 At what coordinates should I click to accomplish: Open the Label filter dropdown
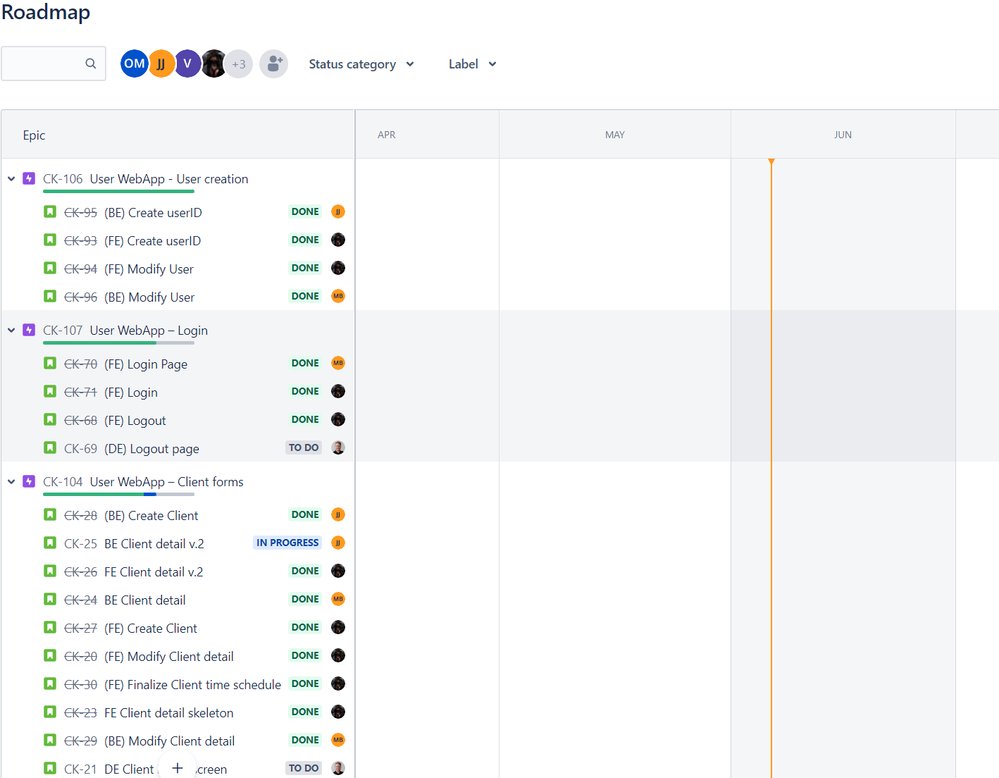pyautogui.click(x=472, y=64)
